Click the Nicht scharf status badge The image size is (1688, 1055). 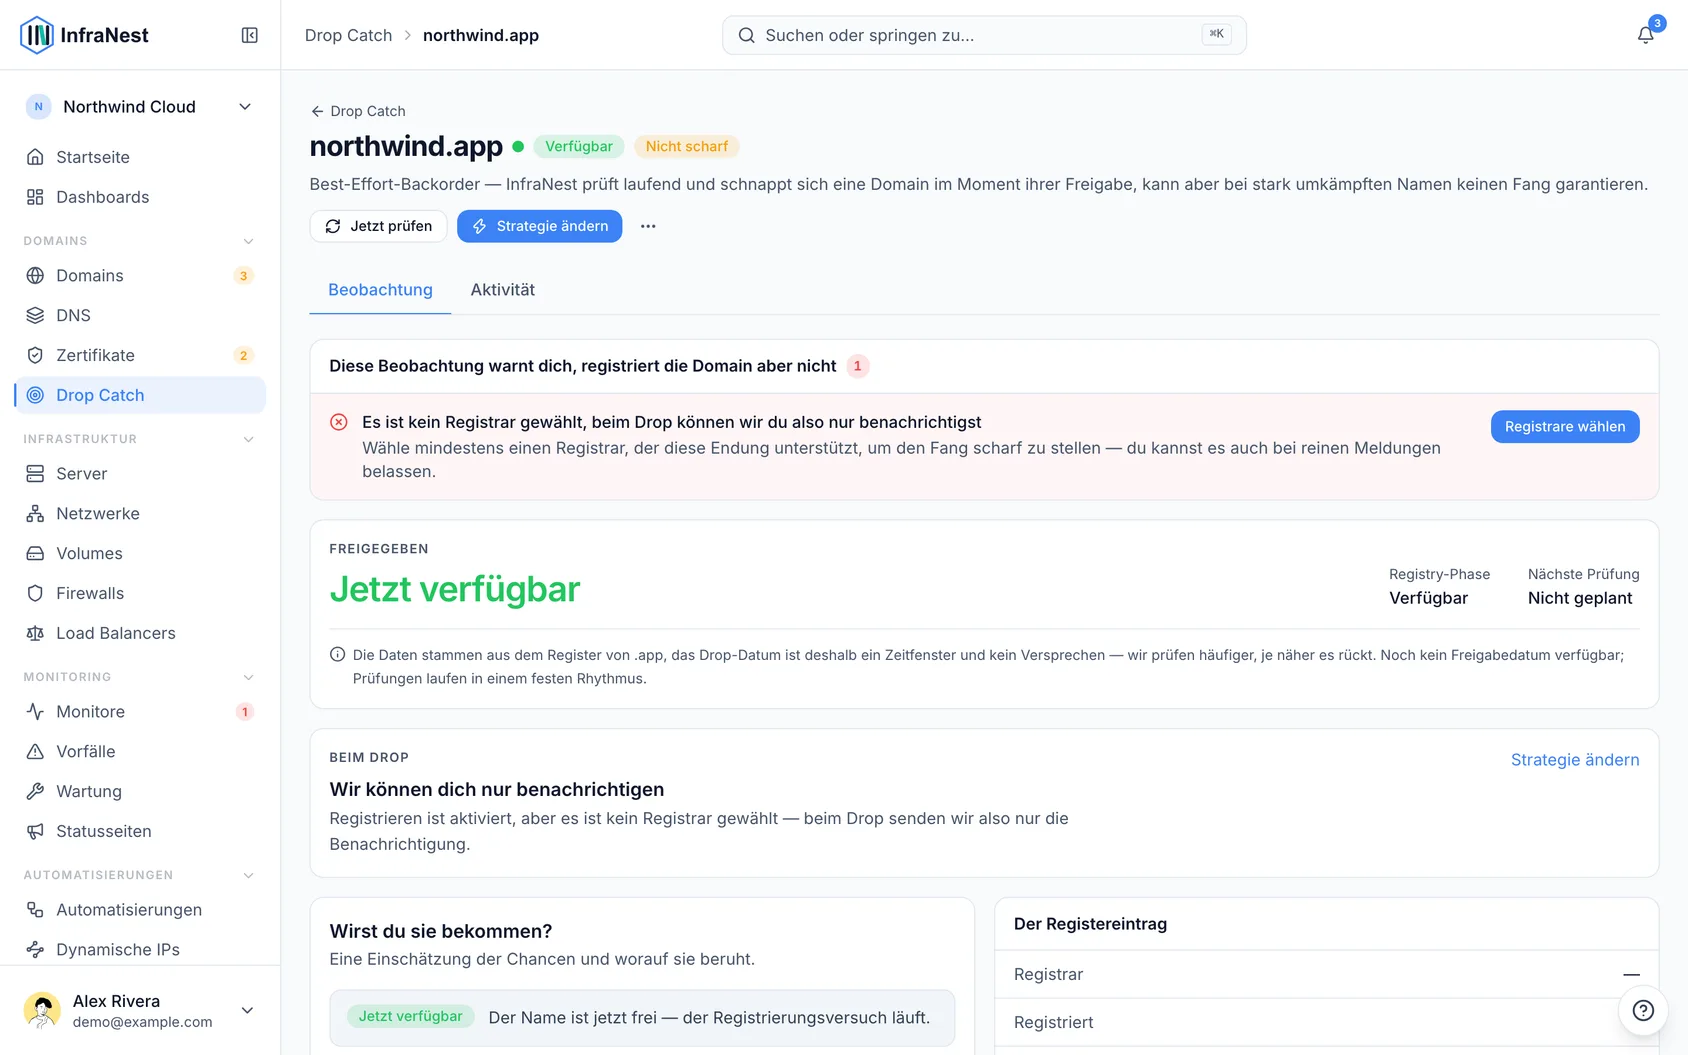point(687,146)
